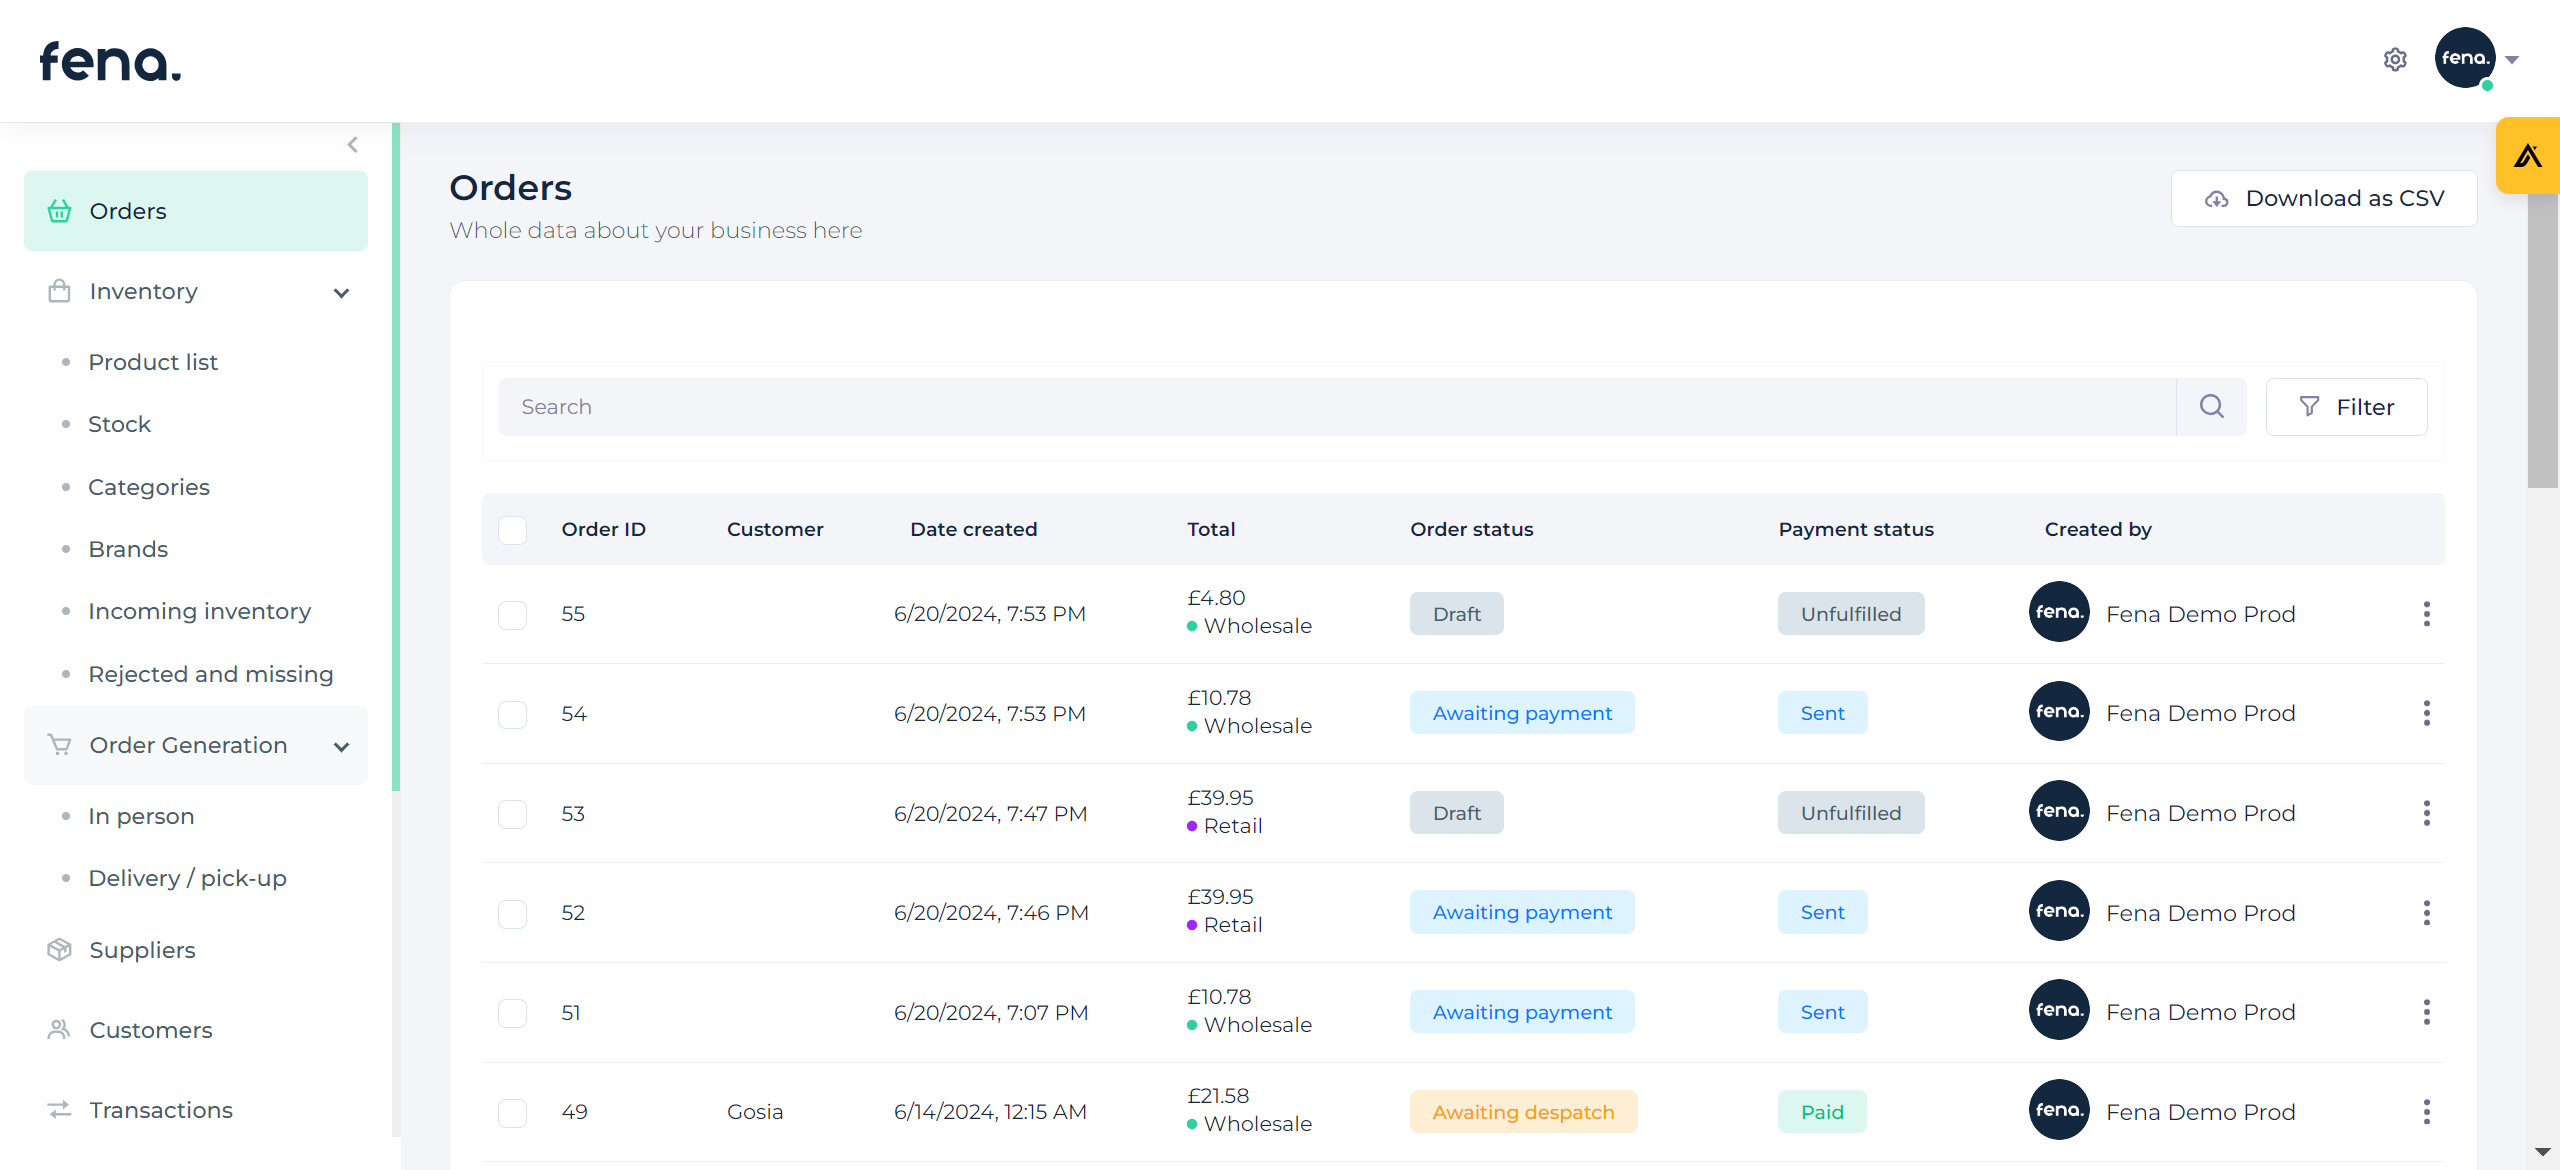This screenshot has height=1170, width=2560.
Task: Collapse sidebar with the left chevron
Action: click(x=353, y=145)
